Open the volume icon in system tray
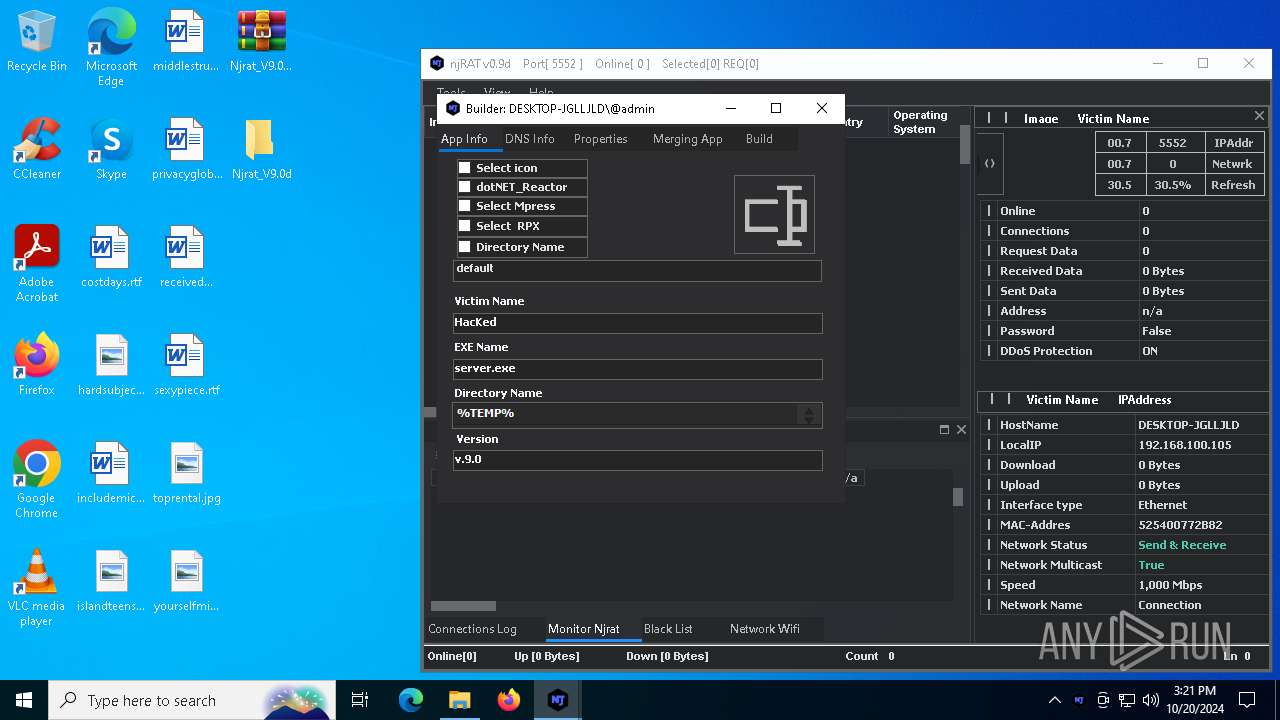 [1151, 700]
